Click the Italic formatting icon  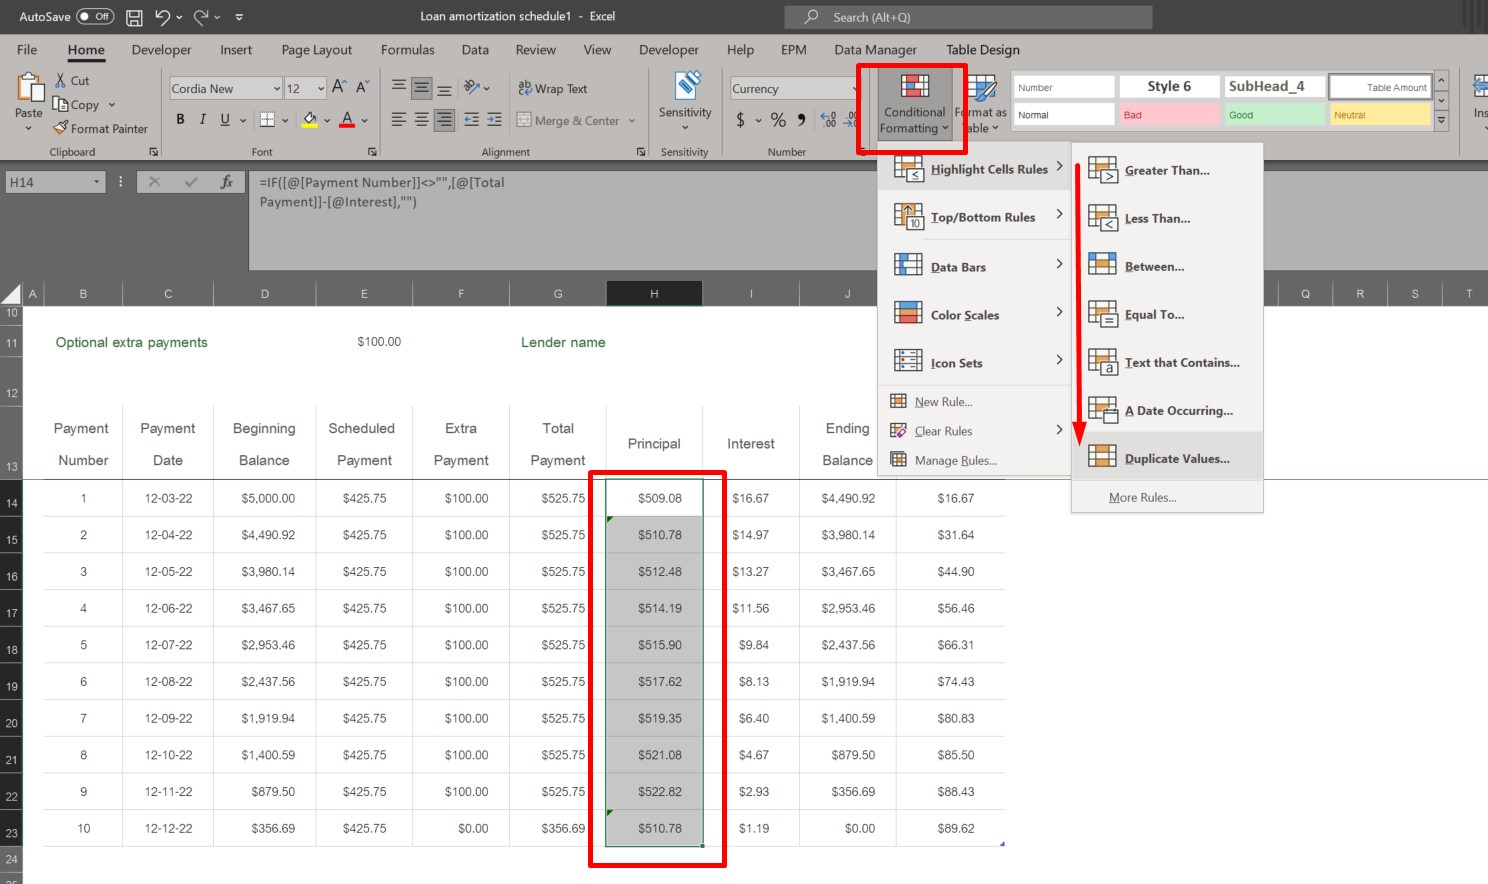click(x=202, y=120)
